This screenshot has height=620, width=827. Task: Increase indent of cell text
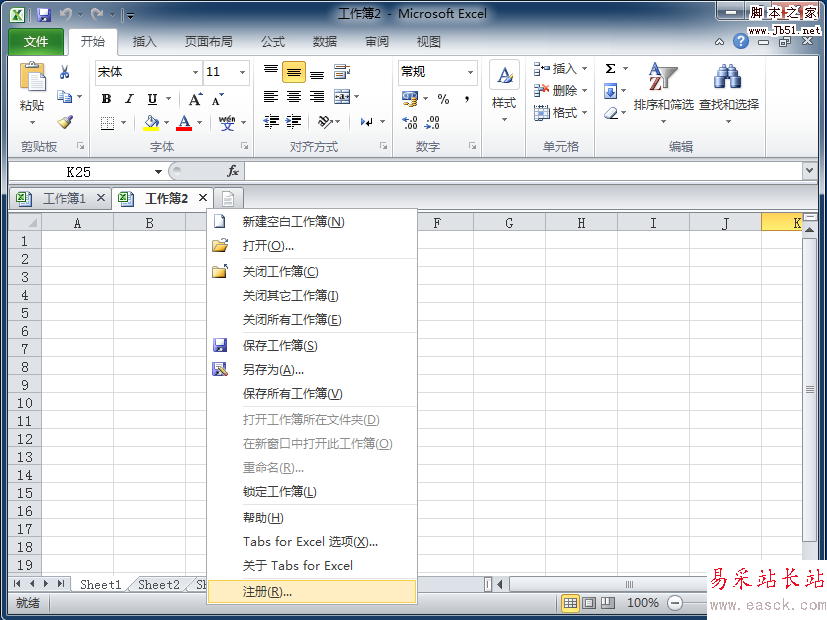294,122
